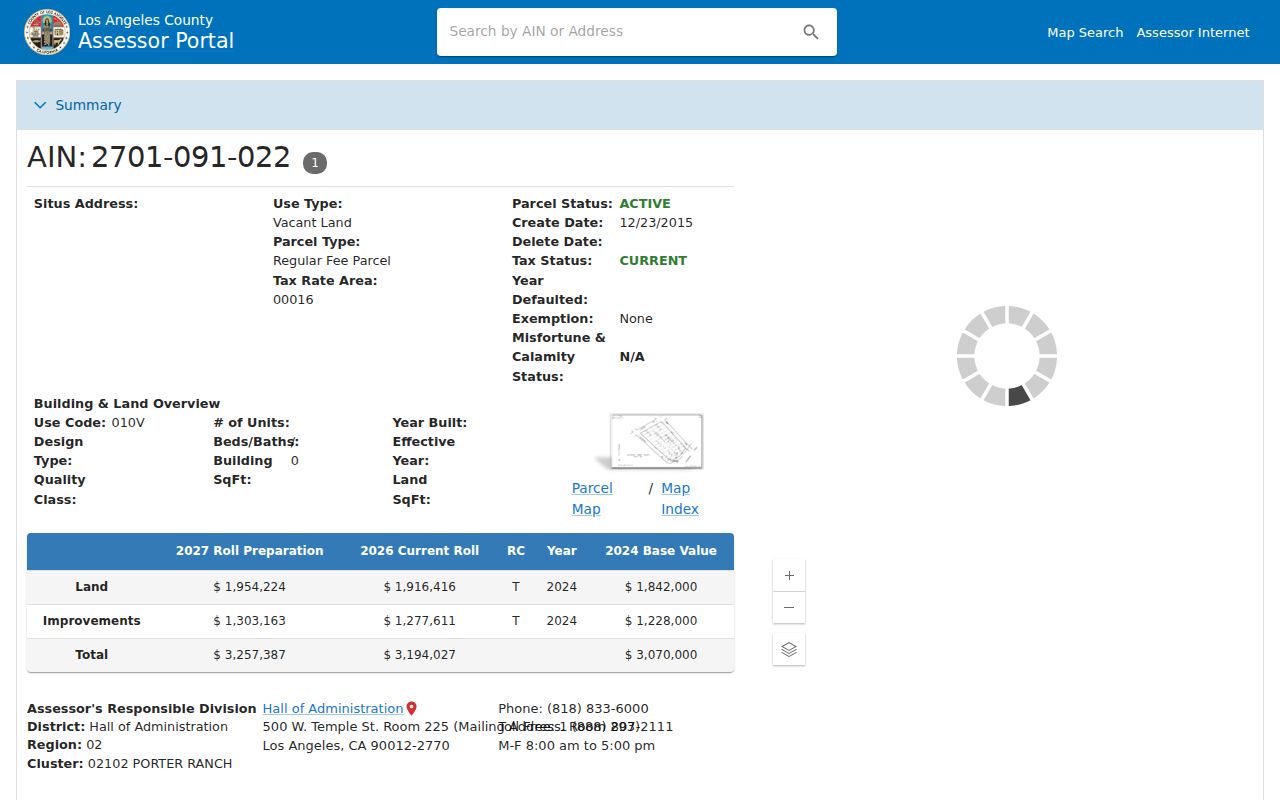Click the total value $ 3,257,387

pos(249,655)
